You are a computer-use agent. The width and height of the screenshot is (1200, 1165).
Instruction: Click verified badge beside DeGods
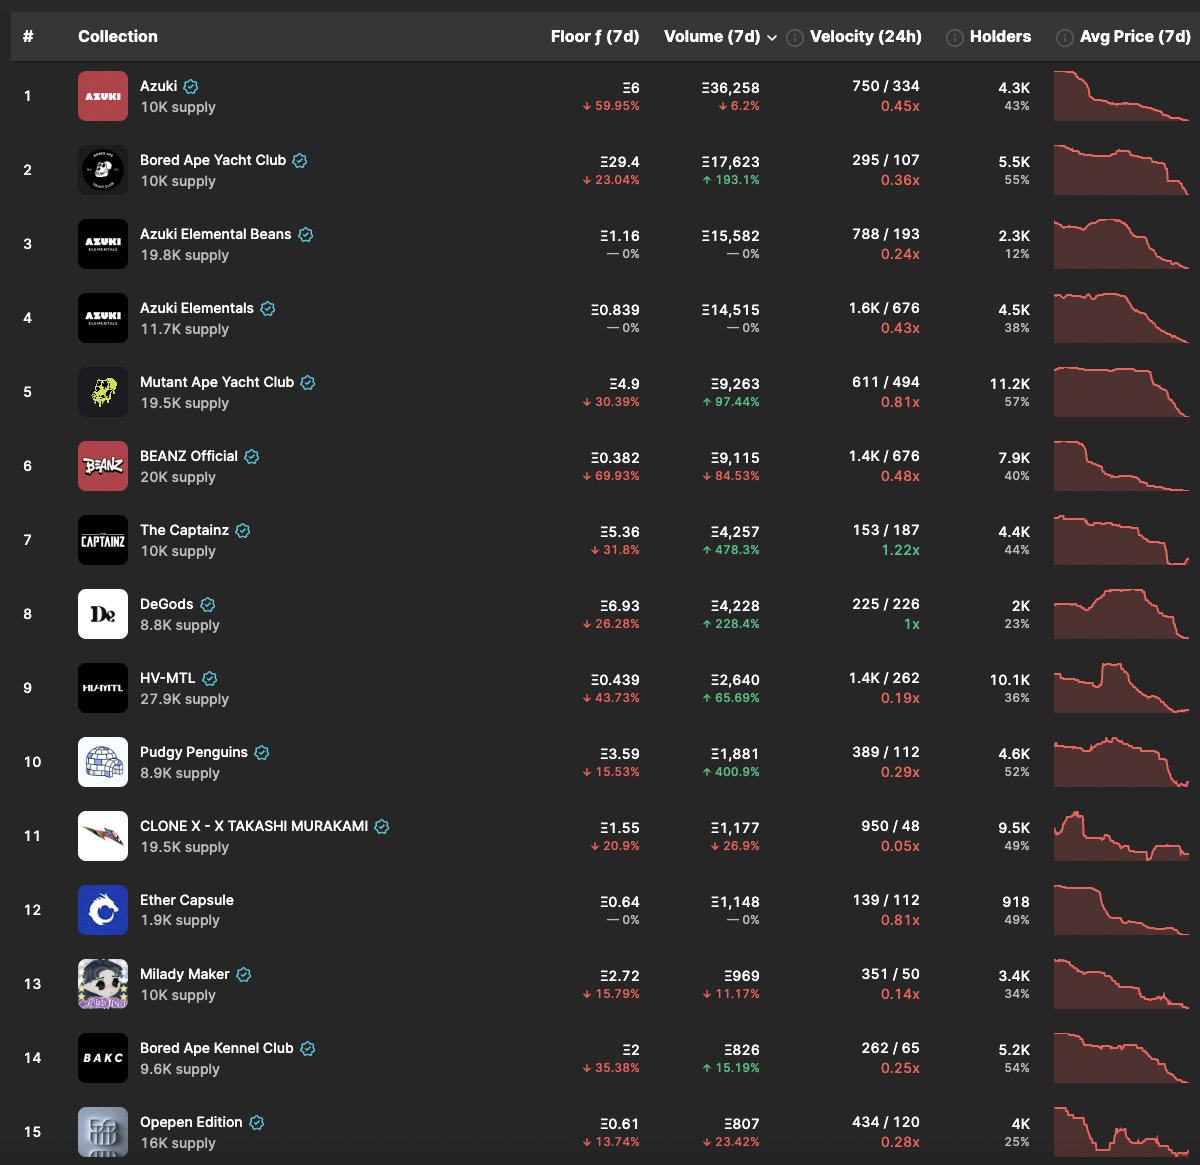208,605
